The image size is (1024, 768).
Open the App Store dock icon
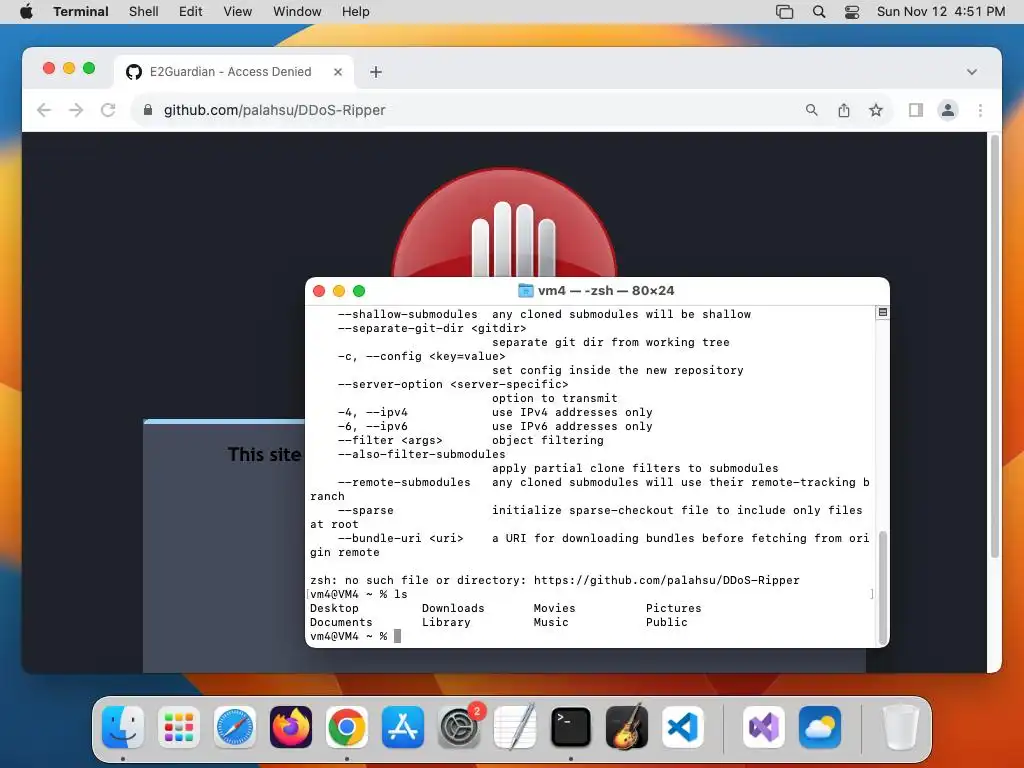point(403,727)
